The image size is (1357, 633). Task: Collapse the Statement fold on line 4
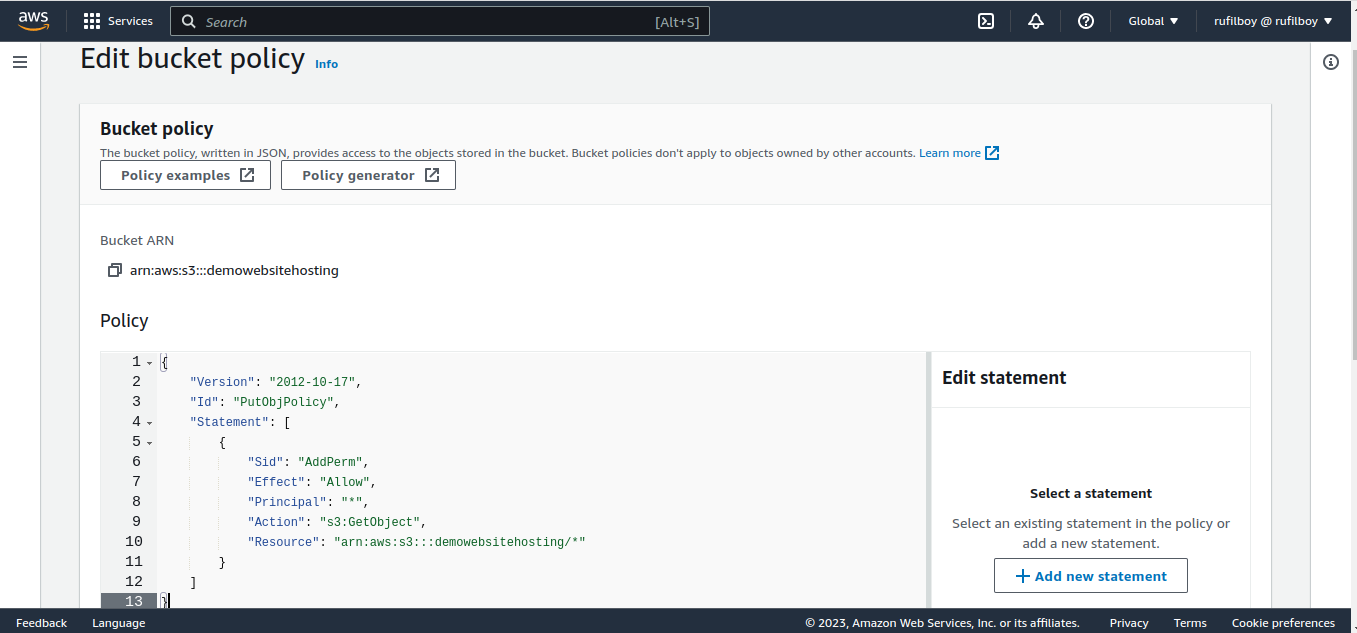[x=149, y=423]
